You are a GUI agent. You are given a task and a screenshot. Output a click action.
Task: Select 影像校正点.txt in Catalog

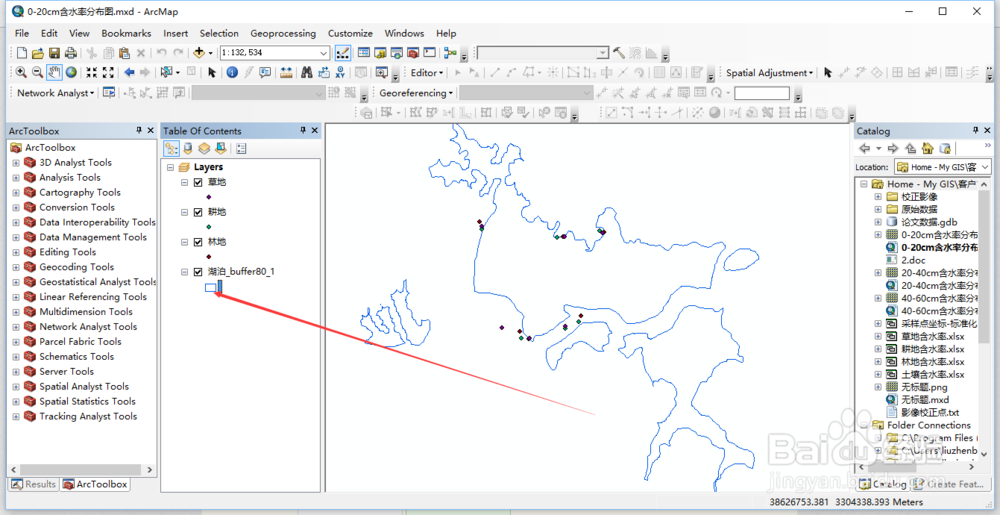tap(930, 412)
